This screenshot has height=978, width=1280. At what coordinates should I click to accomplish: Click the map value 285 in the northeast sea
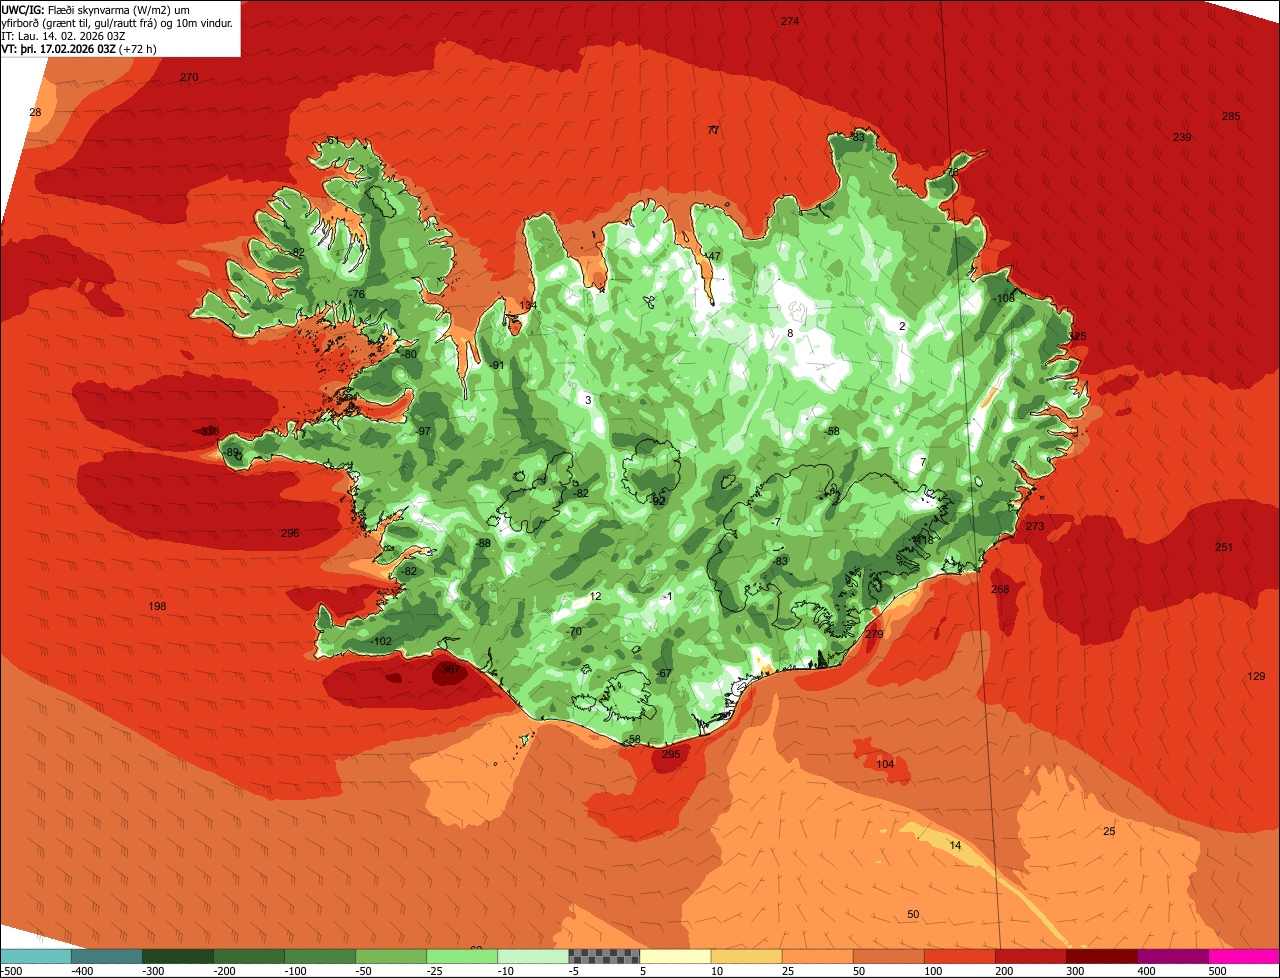click(x=1231, y=116)
